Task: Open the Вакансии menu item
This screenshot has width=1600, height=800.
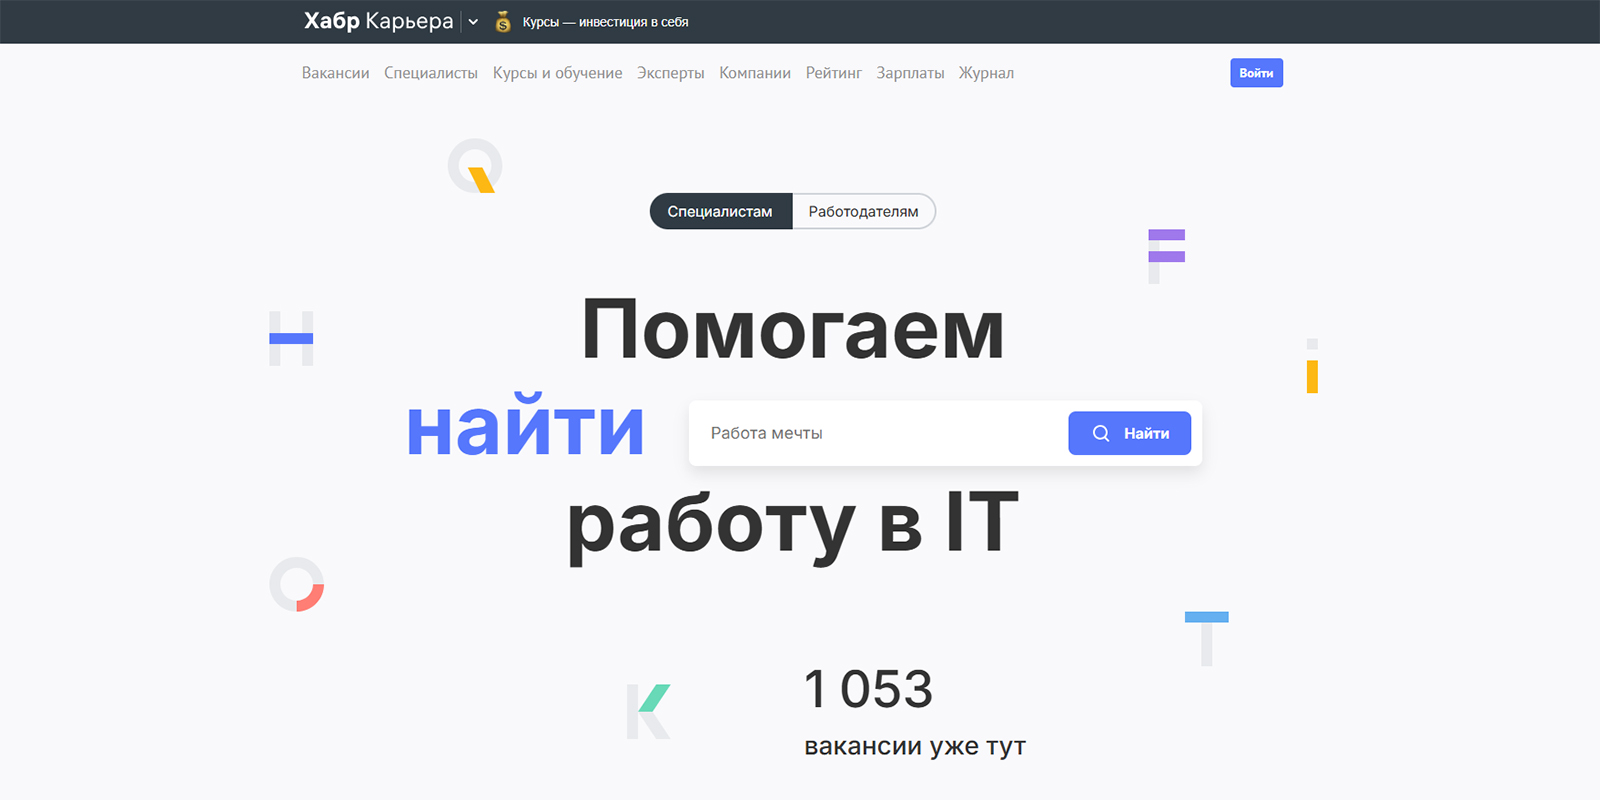Action: pos(336,73)
